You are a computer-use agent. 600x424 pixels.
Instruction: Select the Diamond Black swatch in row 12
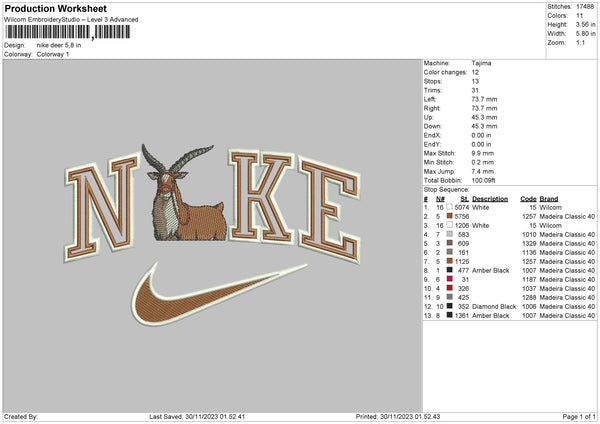pyautogui.click(x=450, y=306)
